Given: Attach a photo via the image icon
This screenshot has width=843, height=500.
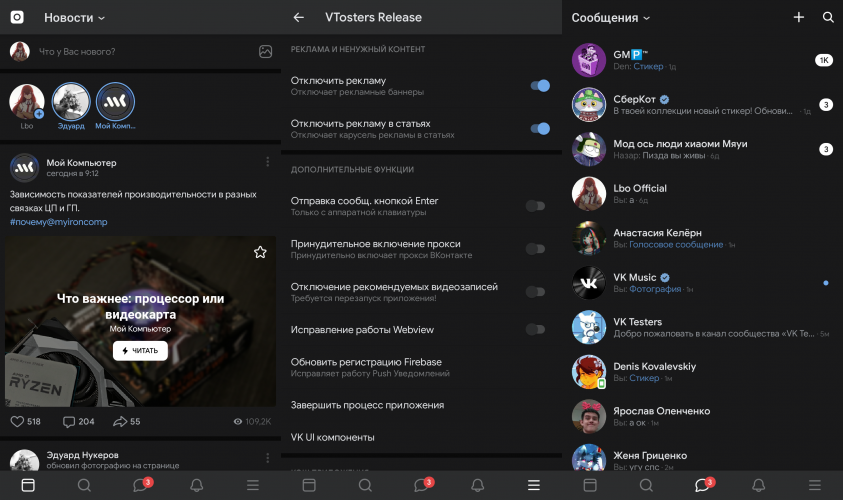Looking at the screenshot, I should click(x=265, y=52).
